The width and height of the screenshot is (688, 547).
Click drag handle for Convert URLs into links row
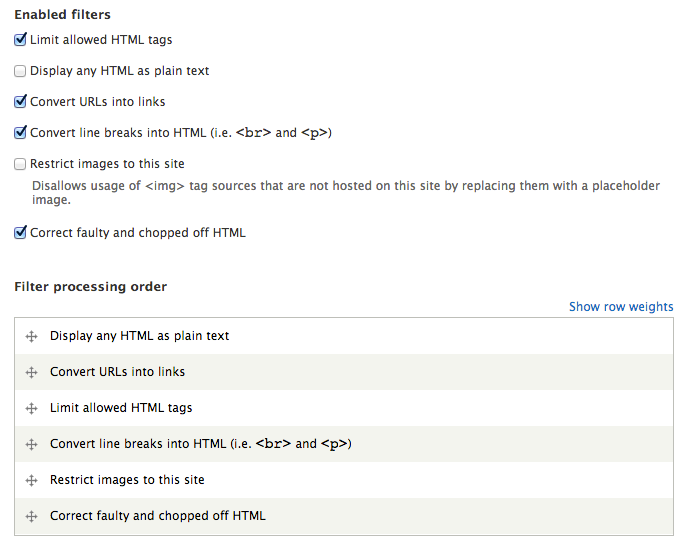click(x=31, y=373)
